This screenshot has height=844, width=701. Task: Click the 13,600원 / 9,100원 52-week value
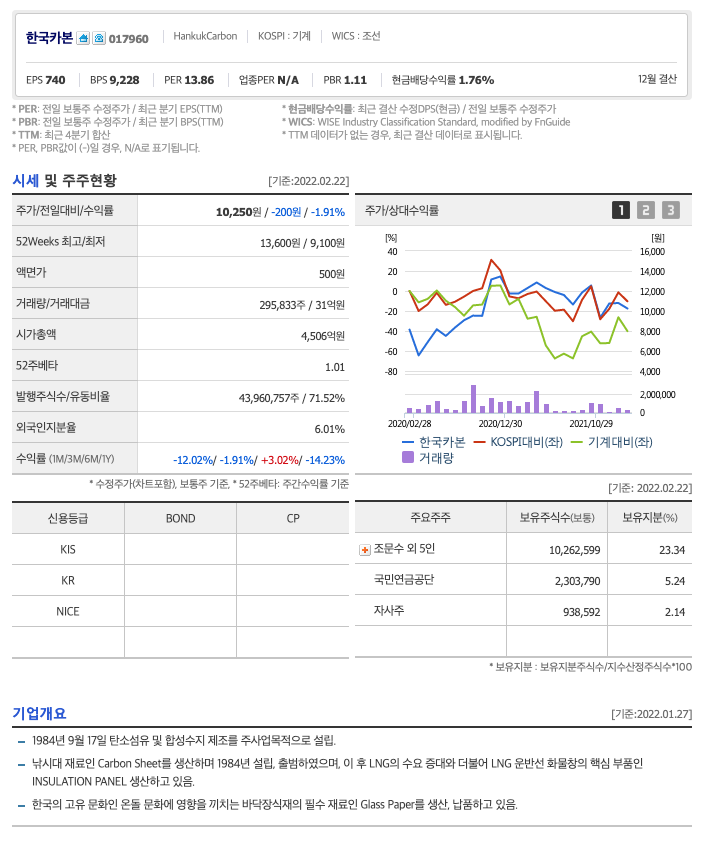[x=302, y=243]
